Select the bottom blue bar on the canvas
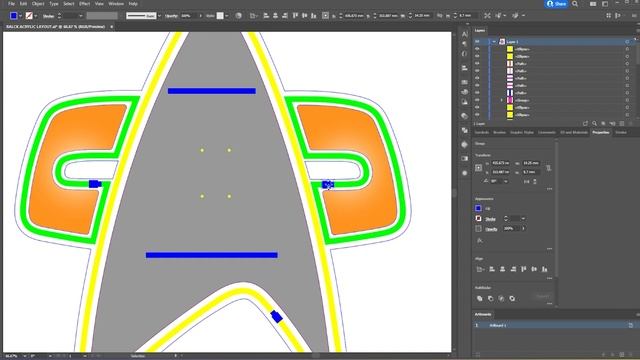The width and height of the screenshot is (640, 360). (x=212, y=255)
